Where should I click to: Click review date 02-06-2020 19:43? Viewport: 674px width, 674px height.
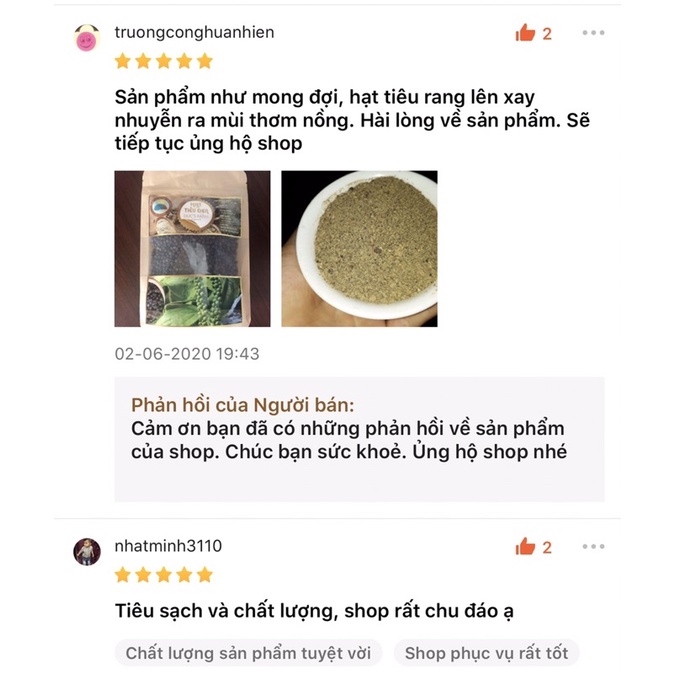(x=187, y=354)
